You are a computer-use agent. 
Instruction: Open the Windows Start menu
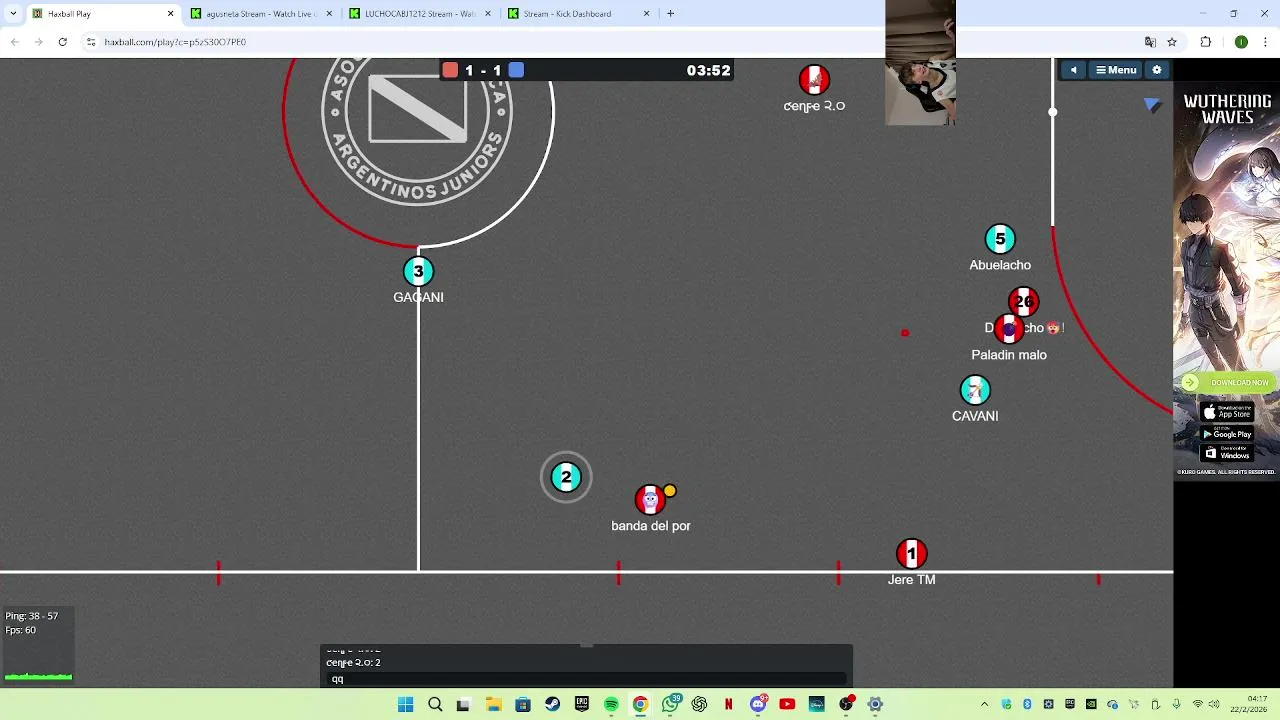pyautogui.click(x=405, y=704)
